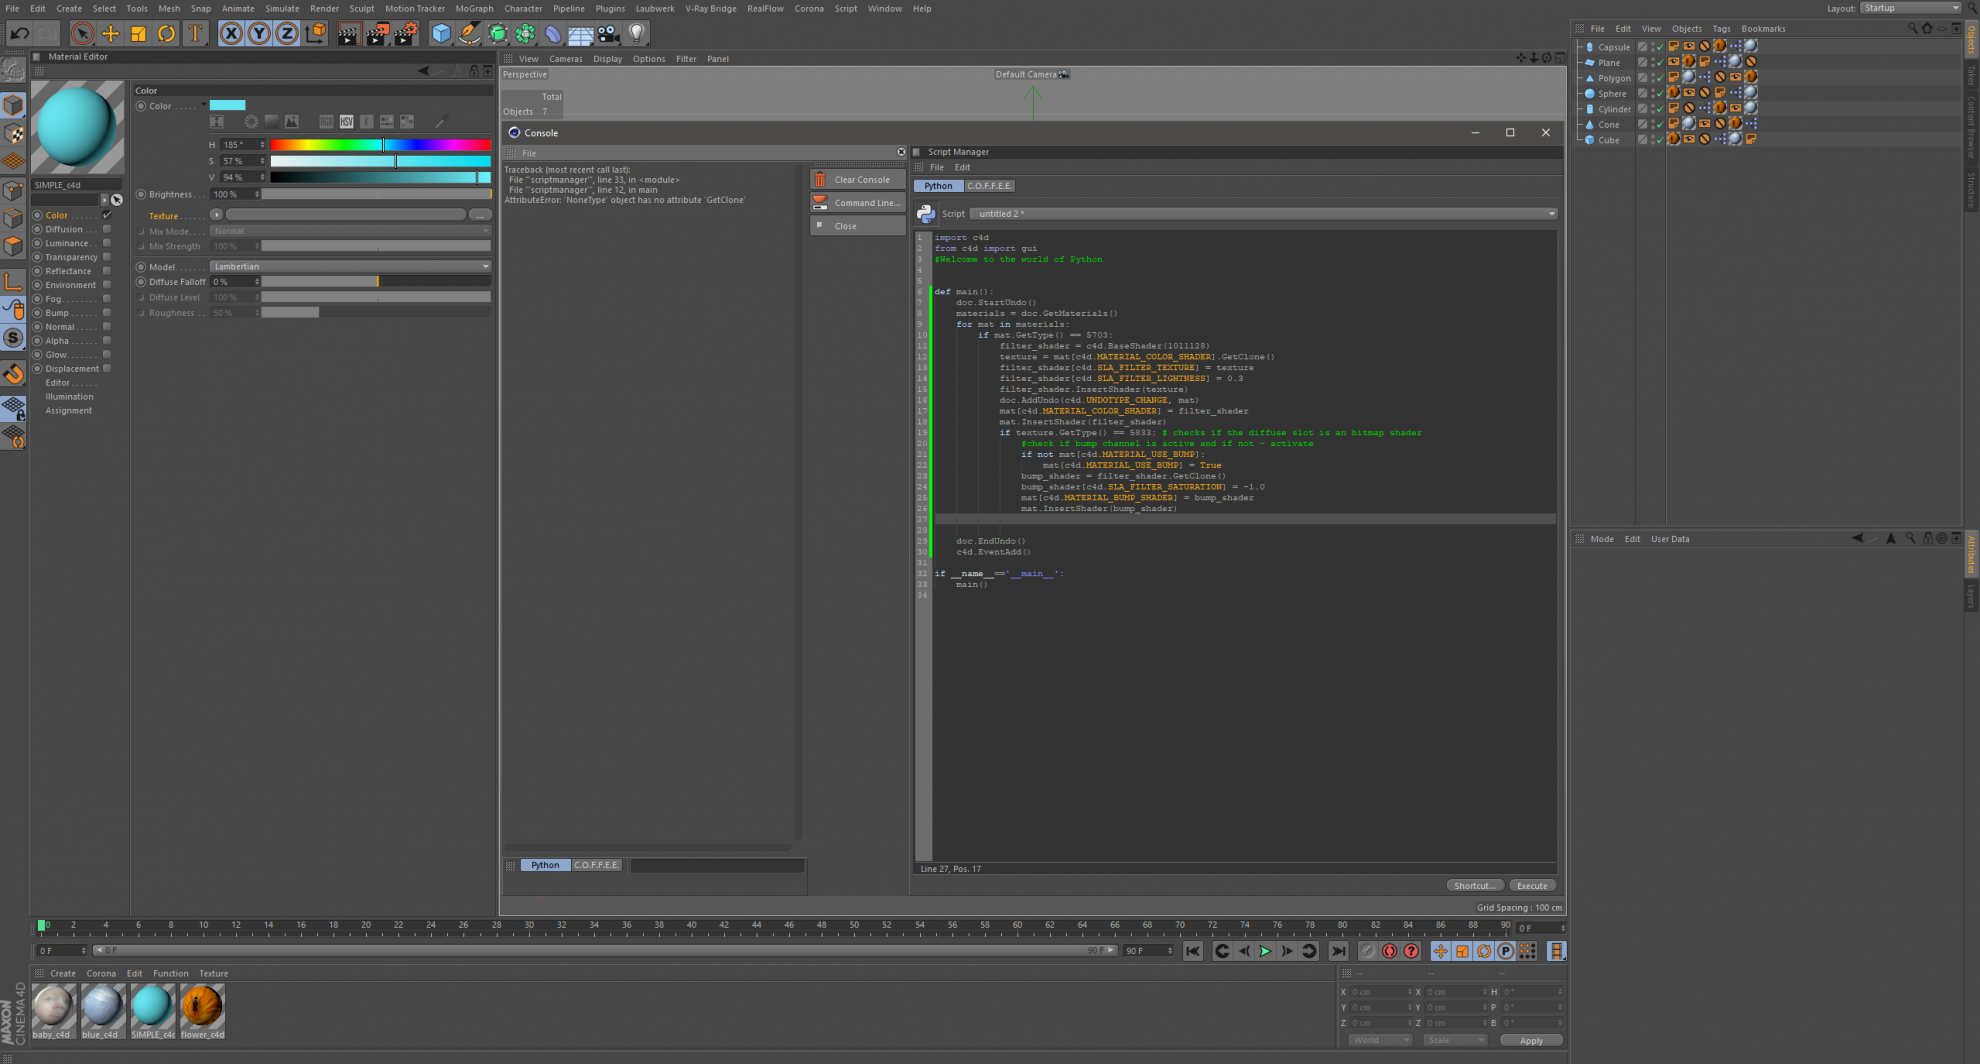The width and height of the screenshot is (1980, 1064).
Task: Click the Cube primitive icon
Action: [440, 33]
